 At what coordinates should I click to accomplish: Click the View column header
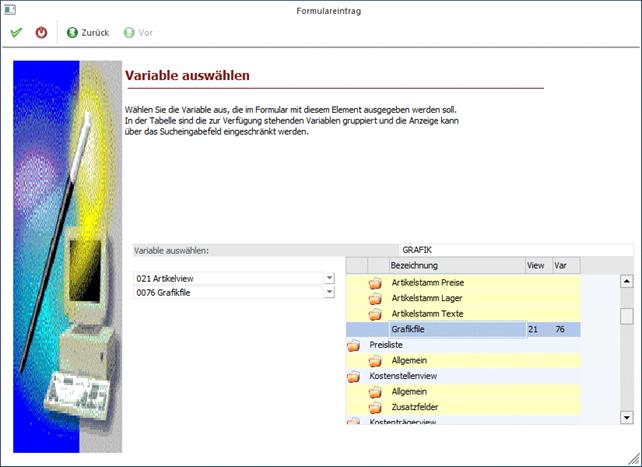pos(537,265)
